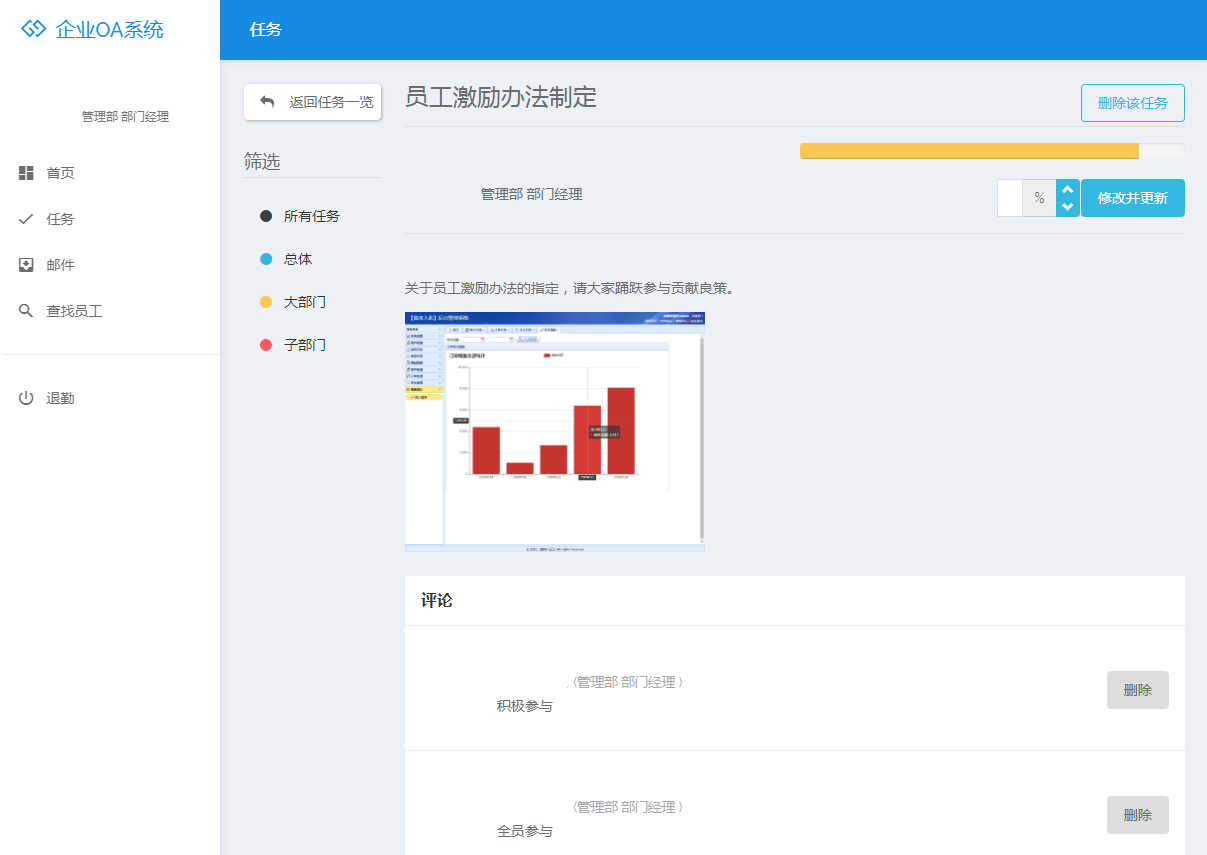Click the 退勤 power icon

tap(26, 398)
